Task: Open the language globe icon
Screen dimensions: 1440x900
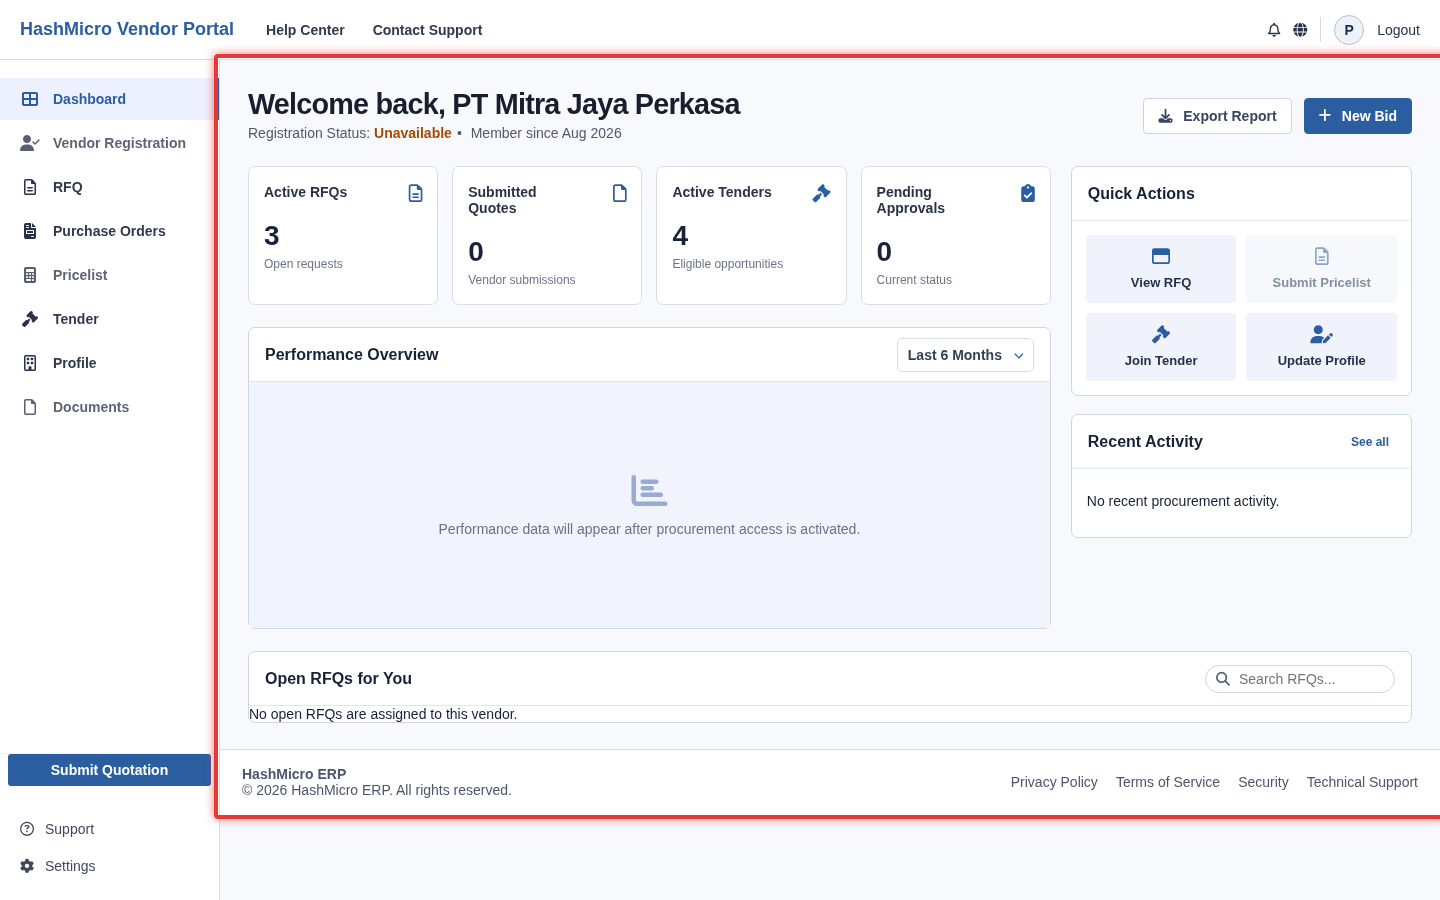Action: tap(1300, 30)
